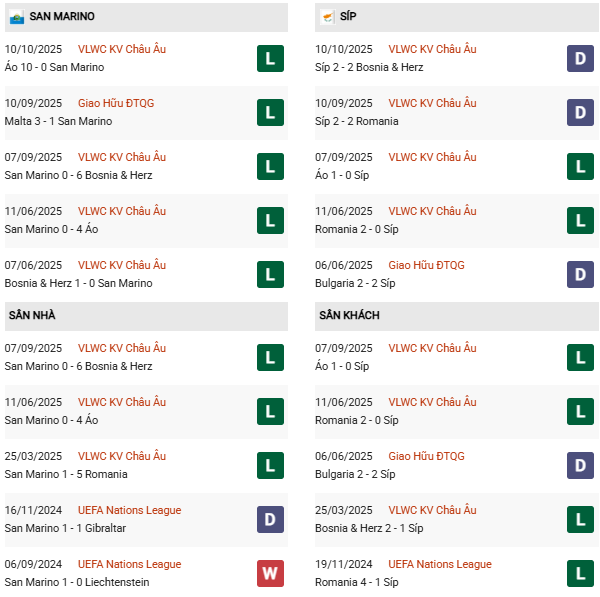This screenshot has height=597, width=600.
Task: Click the L badge for Romania 4-1 Síp
Action: click(581, 574)
